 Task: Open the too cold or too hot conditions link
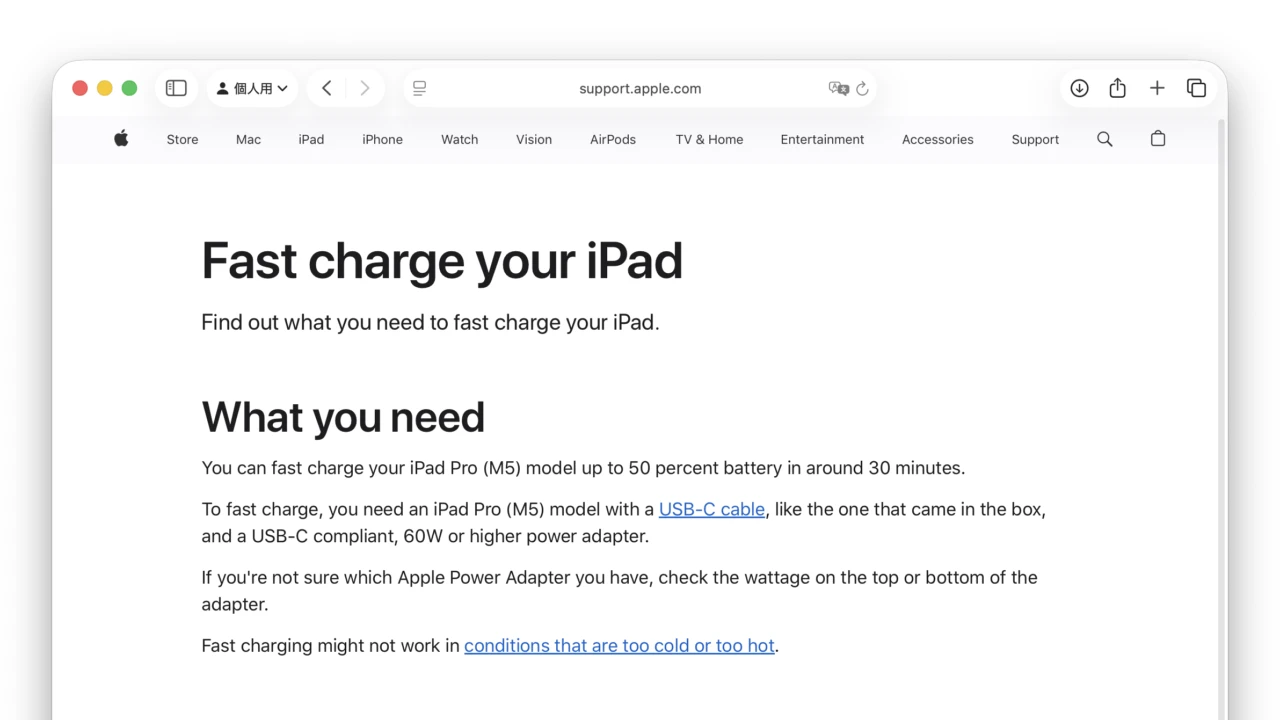tap(619, 645)
